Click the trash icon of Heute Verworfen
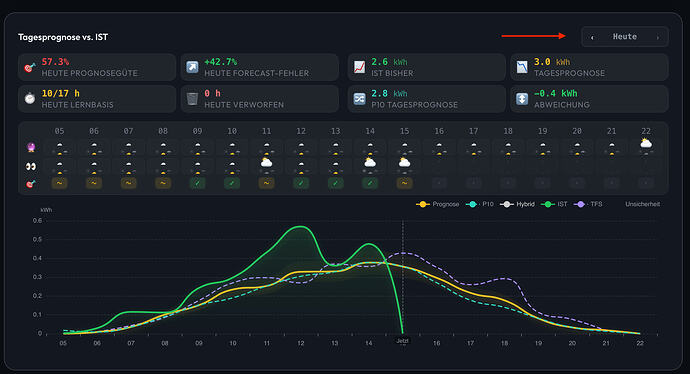The height and width of the screenshot is (374, 690). (192, 99)
